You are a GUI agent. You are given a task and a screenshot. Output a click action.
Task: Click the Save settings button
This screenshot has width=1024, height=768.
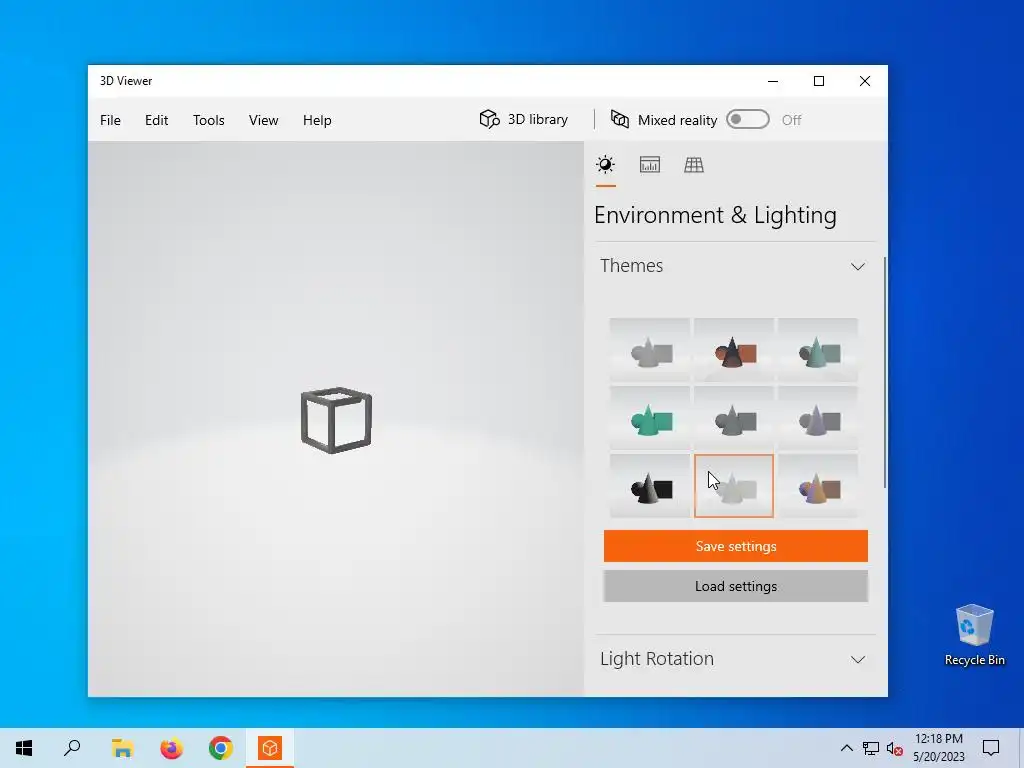(735, 546)
